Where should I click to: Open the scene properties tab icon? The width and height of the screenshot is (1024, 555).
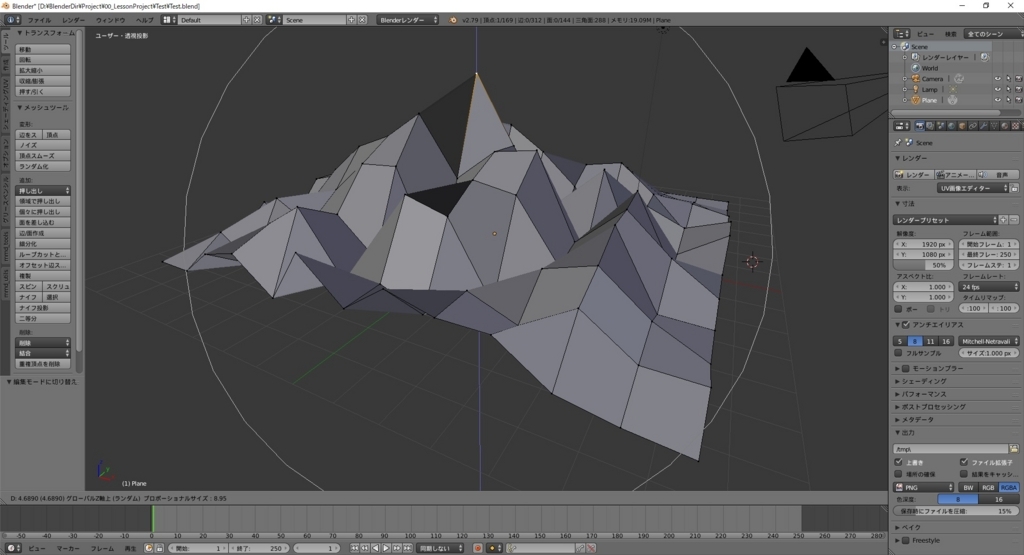click(x=941, y=126)
